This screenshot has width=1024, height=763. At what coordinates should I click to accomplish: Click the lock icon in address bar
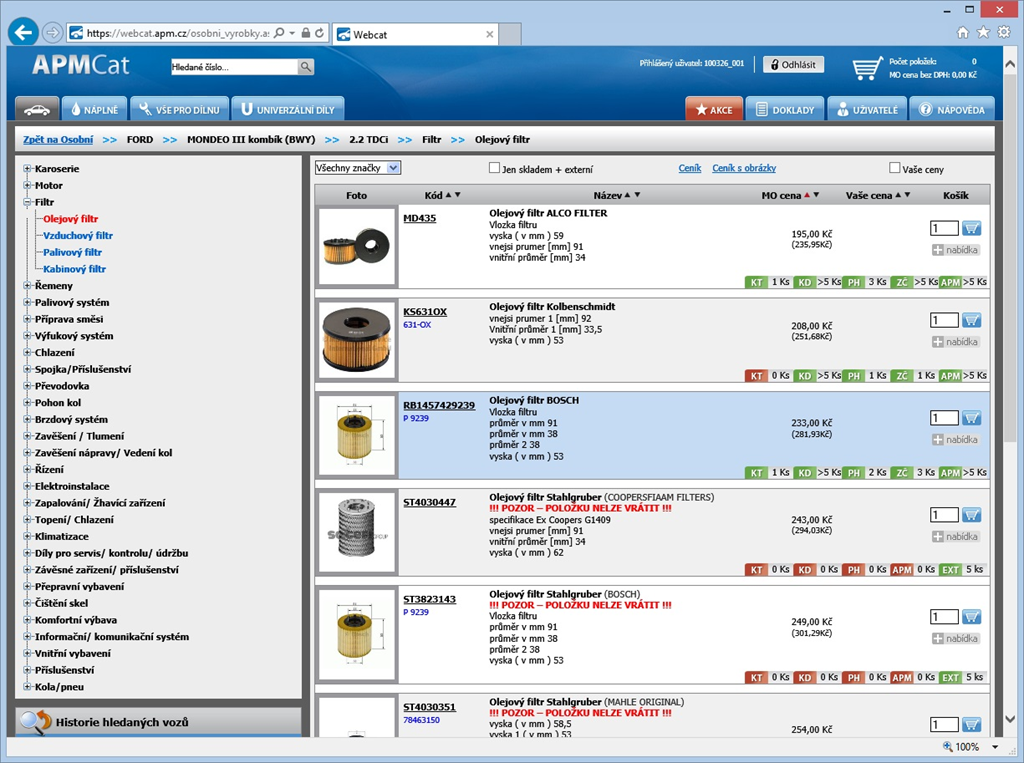click(306, 33)
